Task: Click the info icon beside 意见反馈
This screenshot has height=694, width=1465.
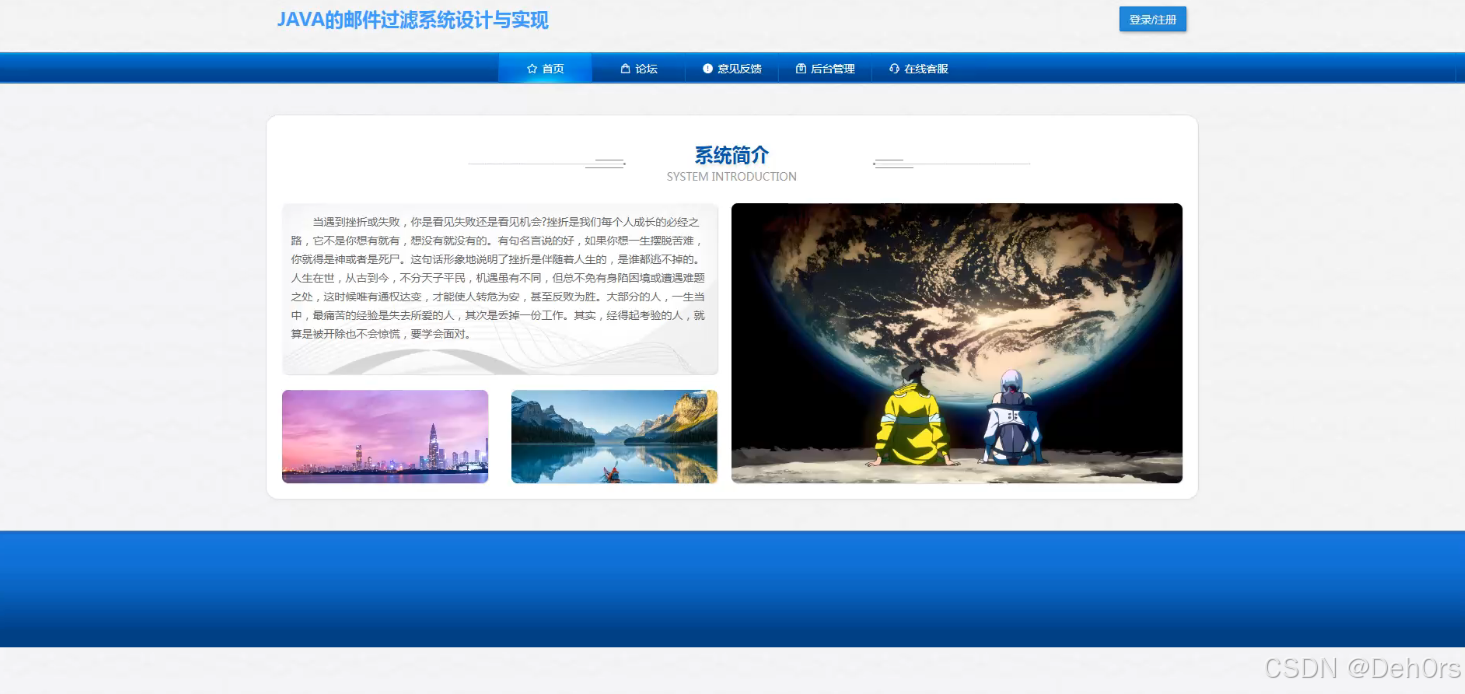Action: [708, 69]
